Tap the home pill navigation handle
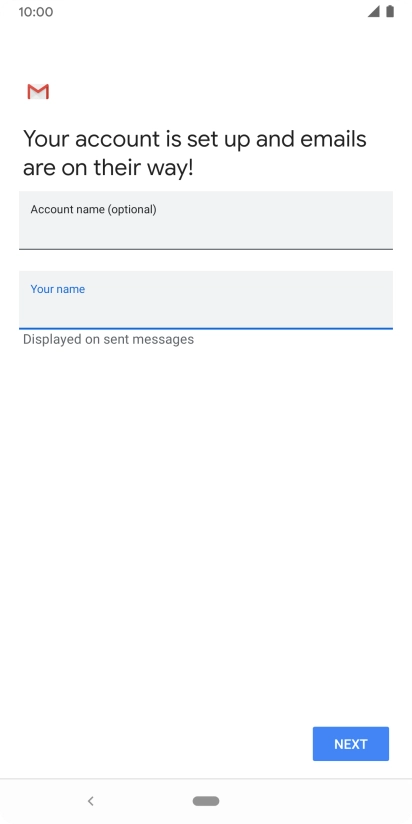 [206, 801]
